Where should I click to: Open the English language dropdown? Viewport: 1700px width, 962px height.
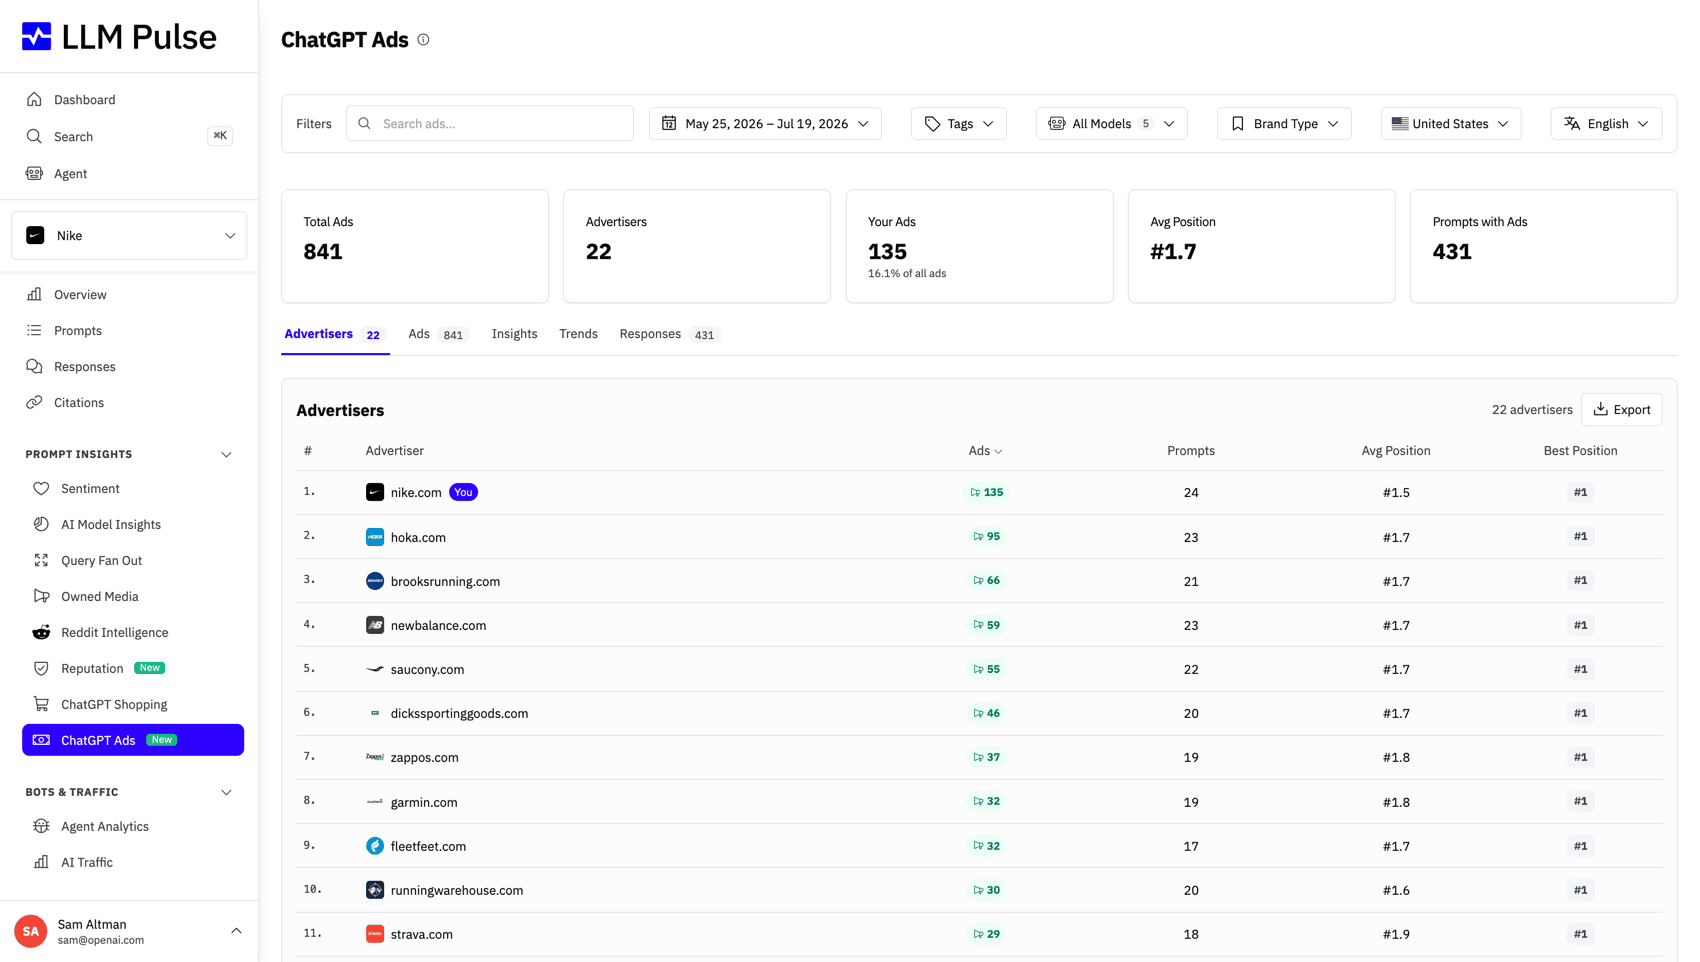pos(1606,124)
